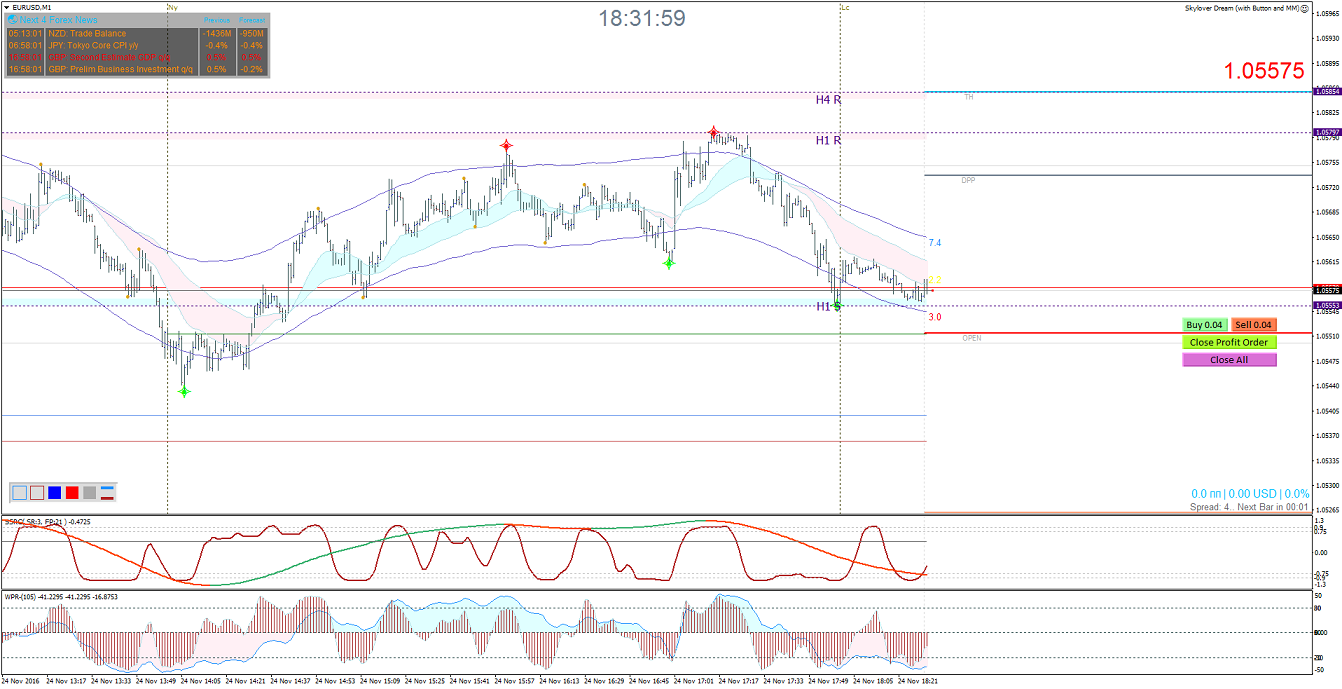Image resolution: width=1342 pixels, height=689 pixels.
Task: Click the 24 Nov 18:21 time axis label
Action: pos(917,681)
